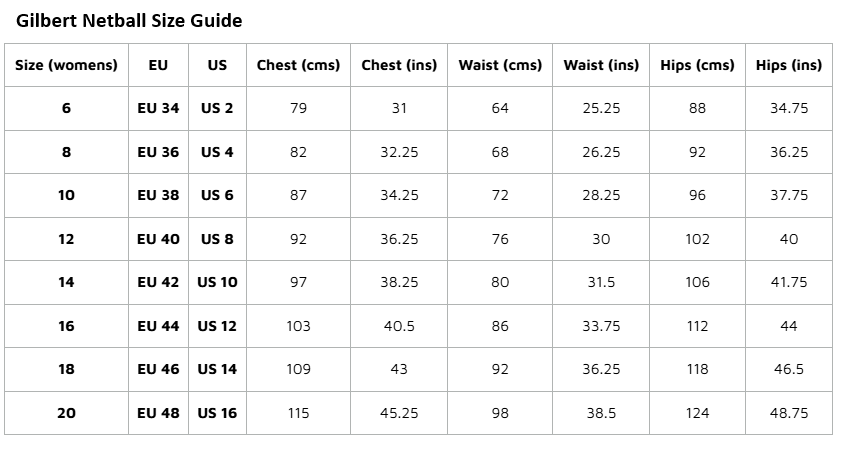This screenshot has width=846, height=451.
Task: Select the Size (womens) column header
Action: 66,65
